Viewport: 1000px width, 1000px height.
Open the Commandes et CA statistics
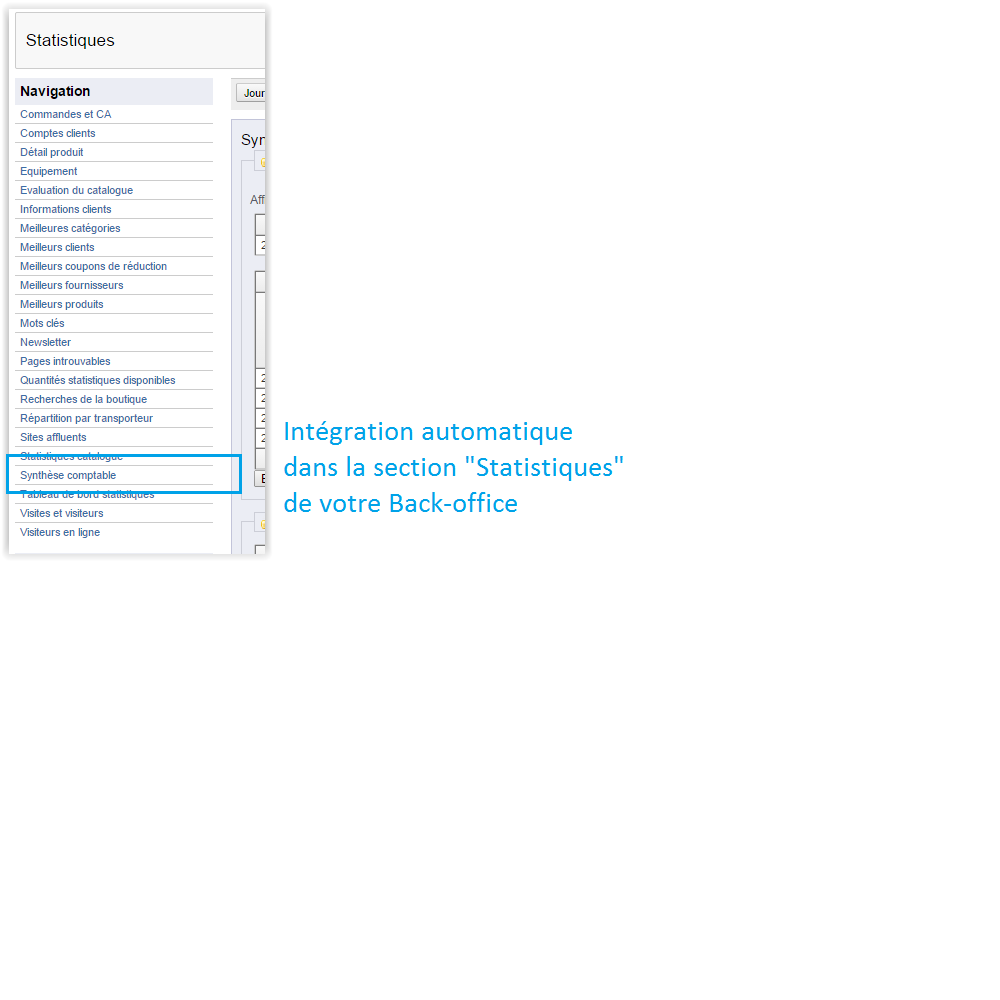pyautogui.click(x=66, y=114)
